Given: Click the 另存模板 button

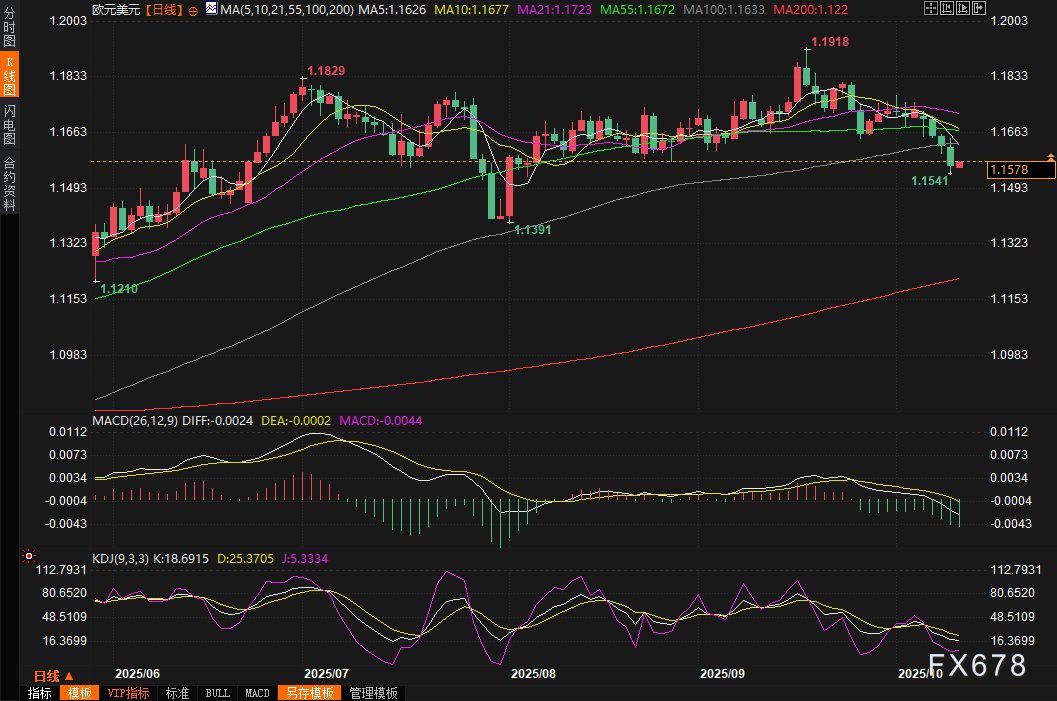Looking at the screenshot, I should (x=308, y=693).
